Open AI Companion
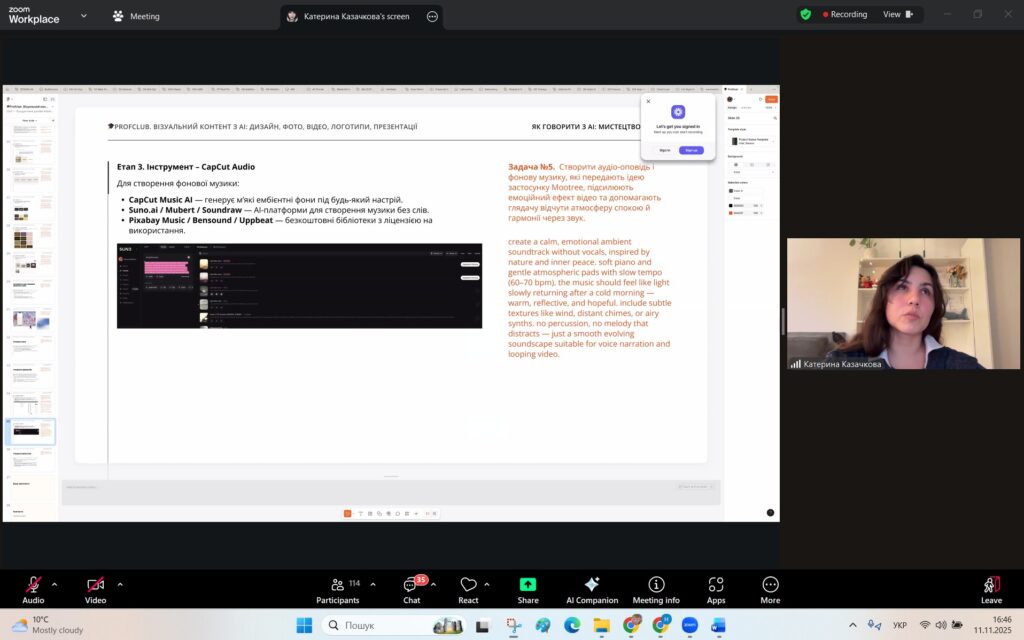Viewport: 1024px width, 640px height. pyautogui.click(x=592, y=585)
